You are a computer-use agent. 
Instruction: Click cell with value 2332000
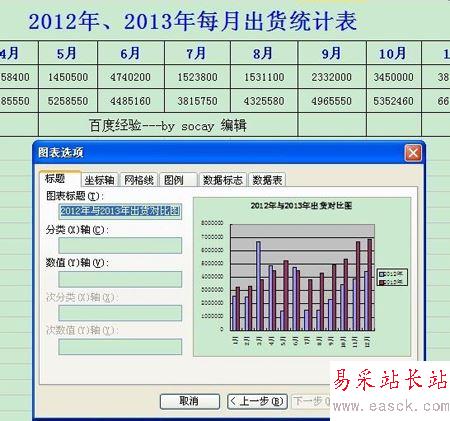(x=332, y=77)
